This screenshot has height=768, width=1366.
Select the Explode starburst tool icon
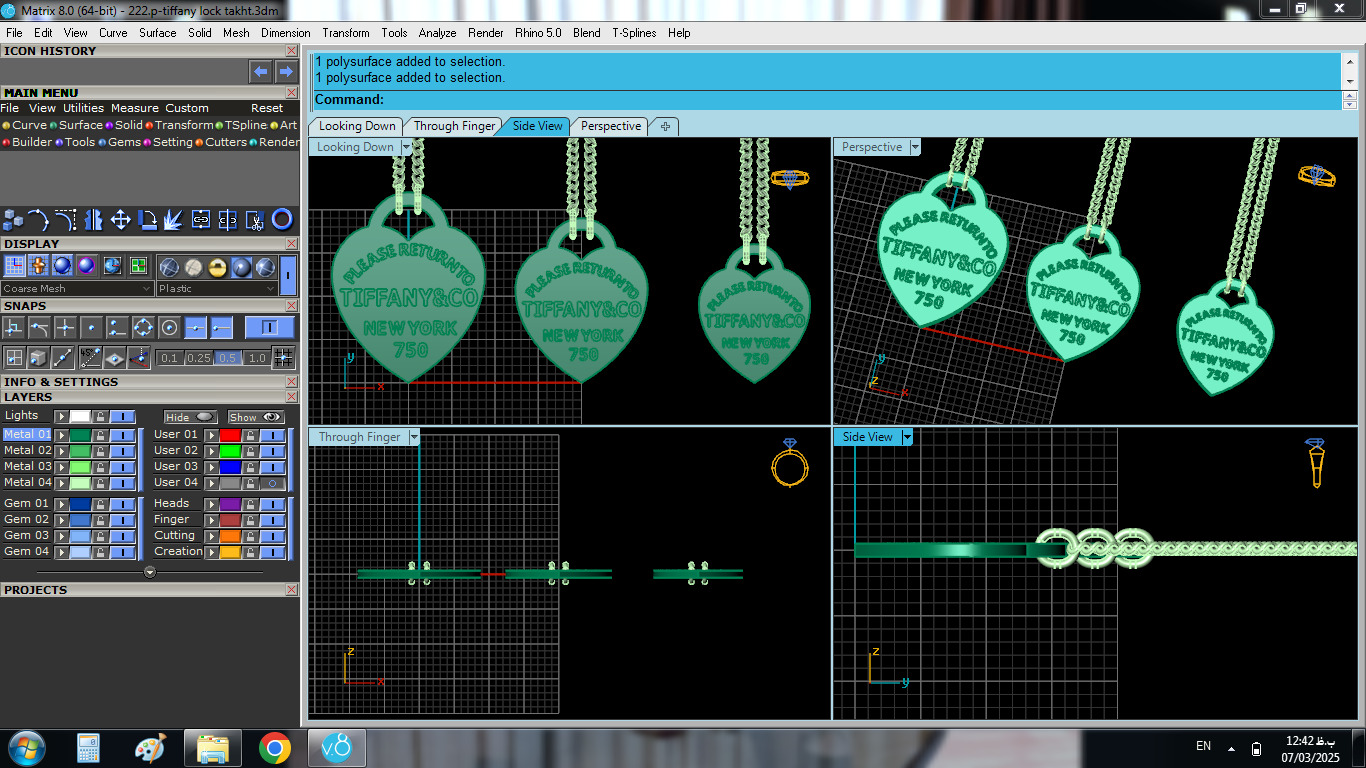pyautogui.click(x=174, y=220)
